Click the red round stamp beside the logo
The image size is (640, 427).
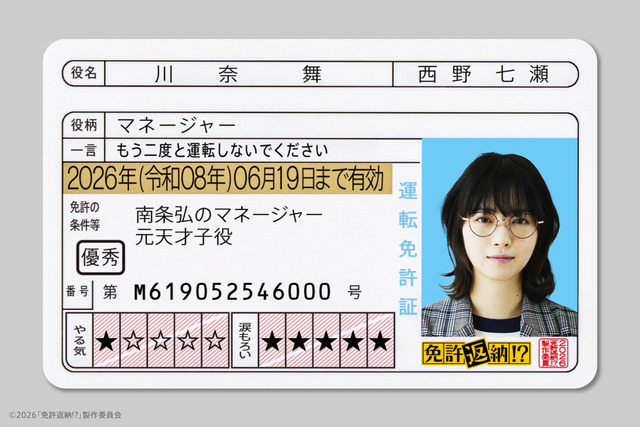[x=553, y=353]
